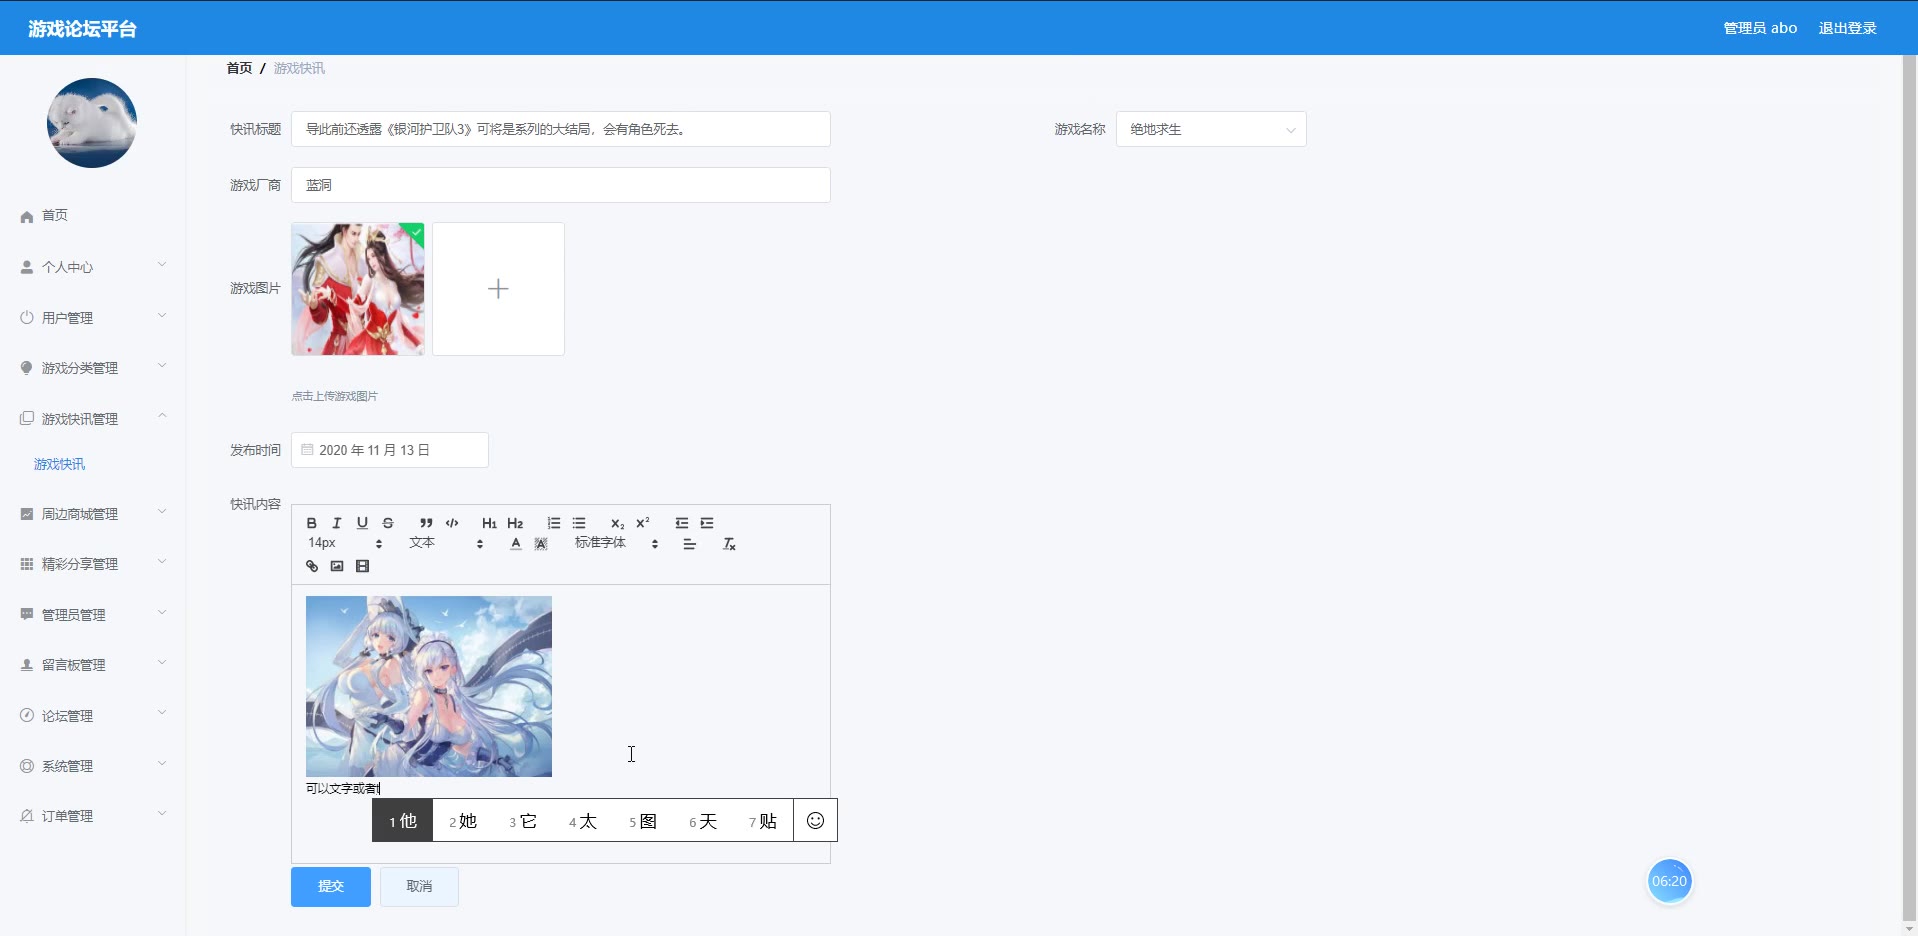The height and width of the screenshot is (936, 1918).
Task: Expand the 系统管理 sidebar menu
Action: pyautogui.click(x=92, y=766)
